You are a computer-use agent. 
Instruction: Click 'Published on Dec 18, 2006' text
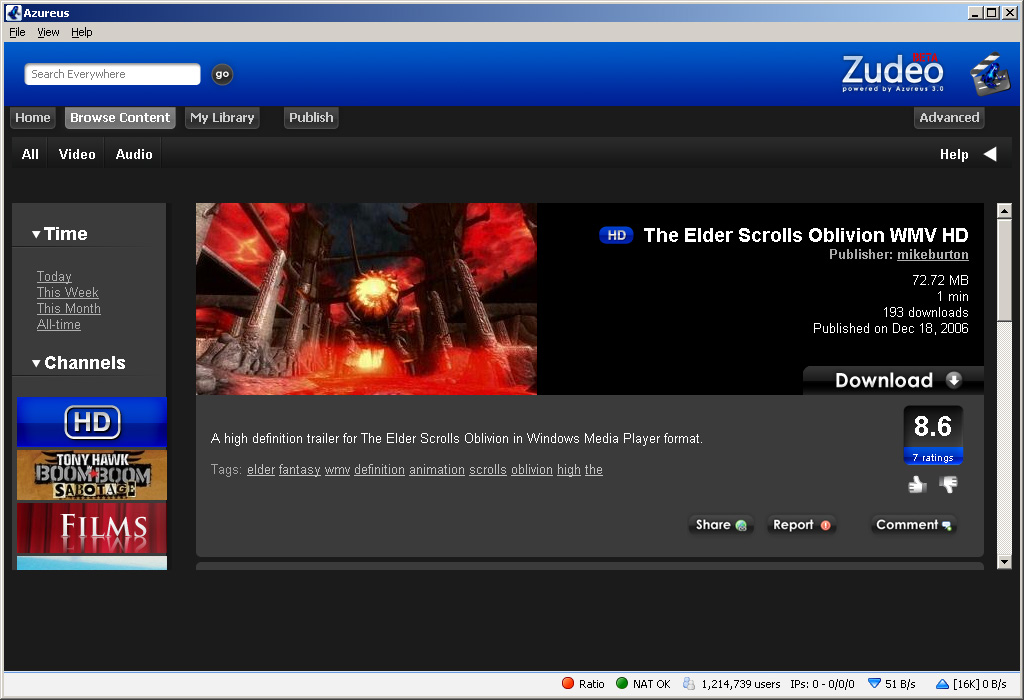(x=891, y=328)
